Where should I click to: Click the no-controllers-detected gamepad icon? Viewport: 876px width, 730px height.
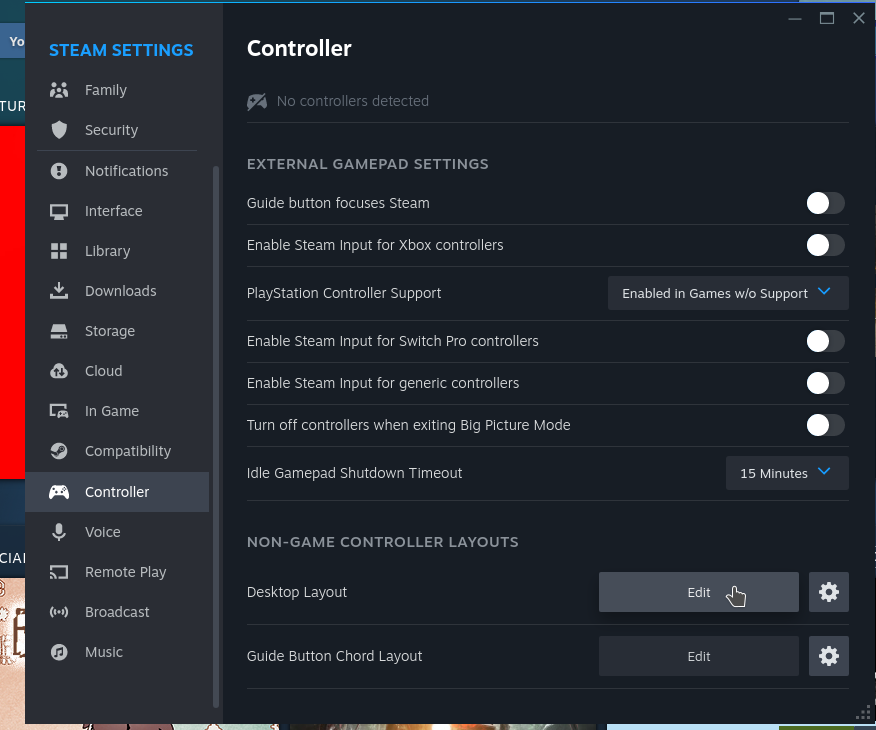pos(257,102)
